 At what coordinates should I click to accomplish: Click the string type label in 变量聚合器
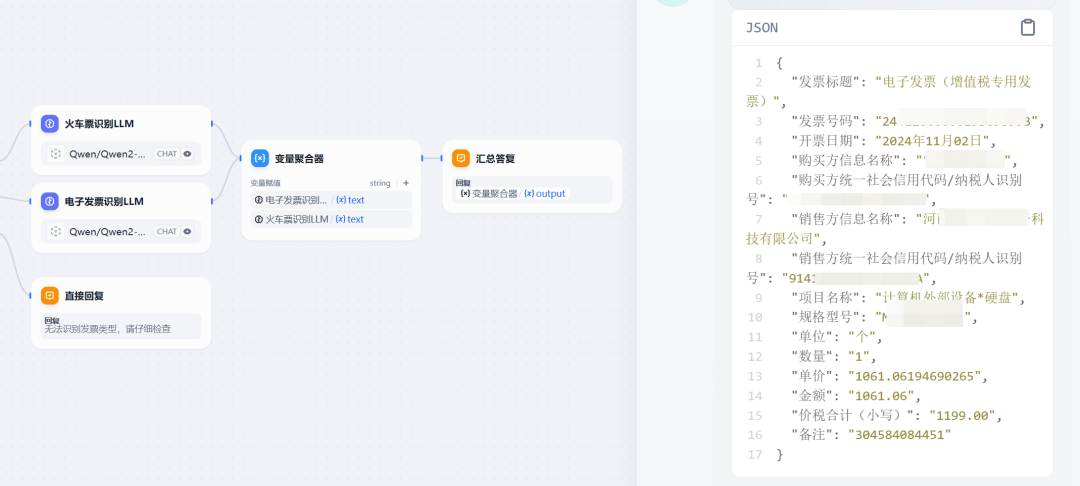click(x=380, y=183)
